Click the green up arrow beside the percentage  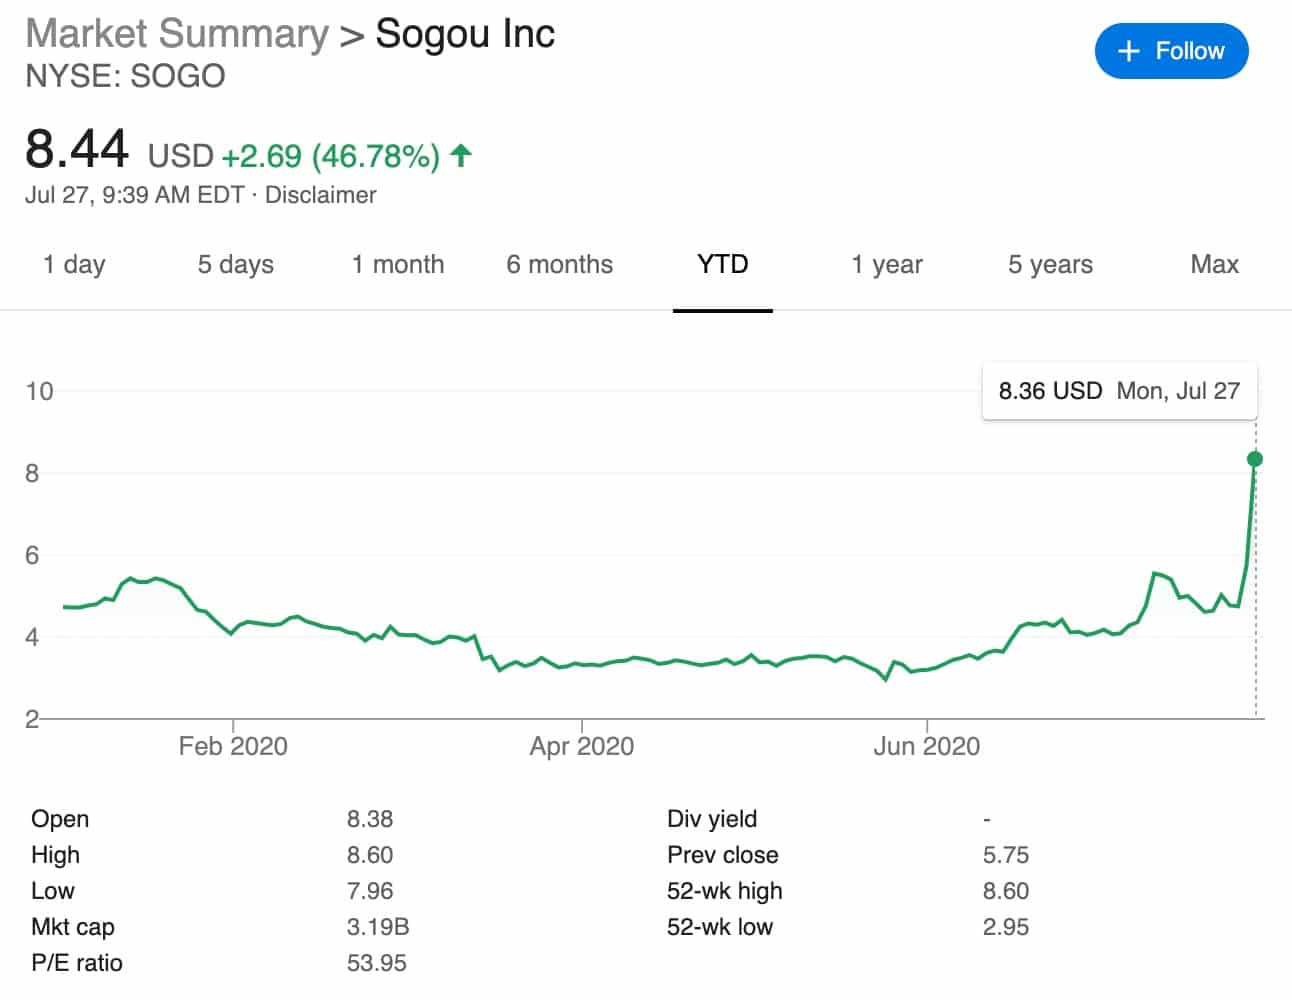pyautogui.click(x=460, y=156)
